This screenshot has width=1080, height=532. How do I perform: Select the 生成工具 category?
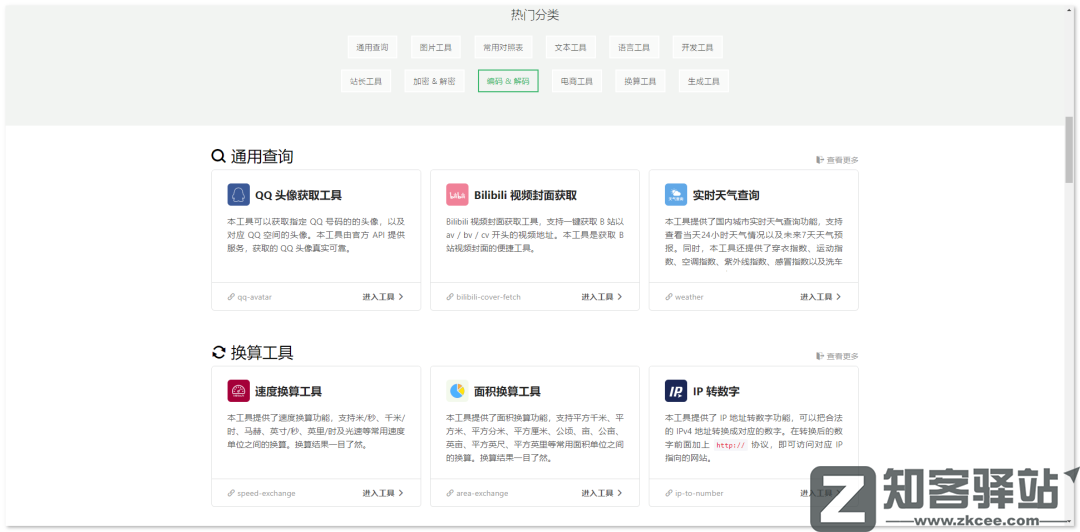point(703,81)
